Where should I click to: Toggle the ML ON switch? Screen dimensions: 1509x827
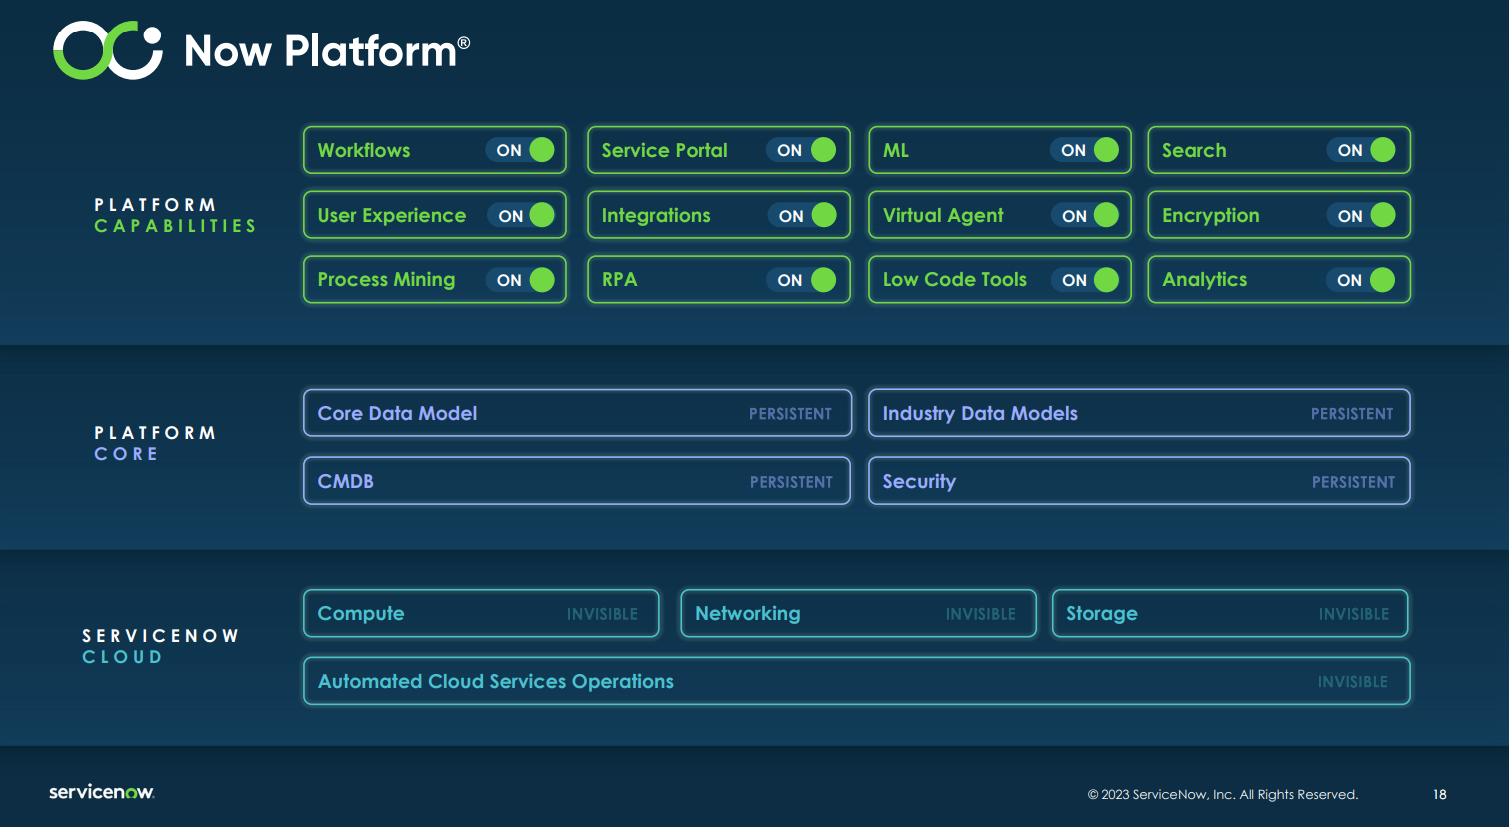(1085, 150)
